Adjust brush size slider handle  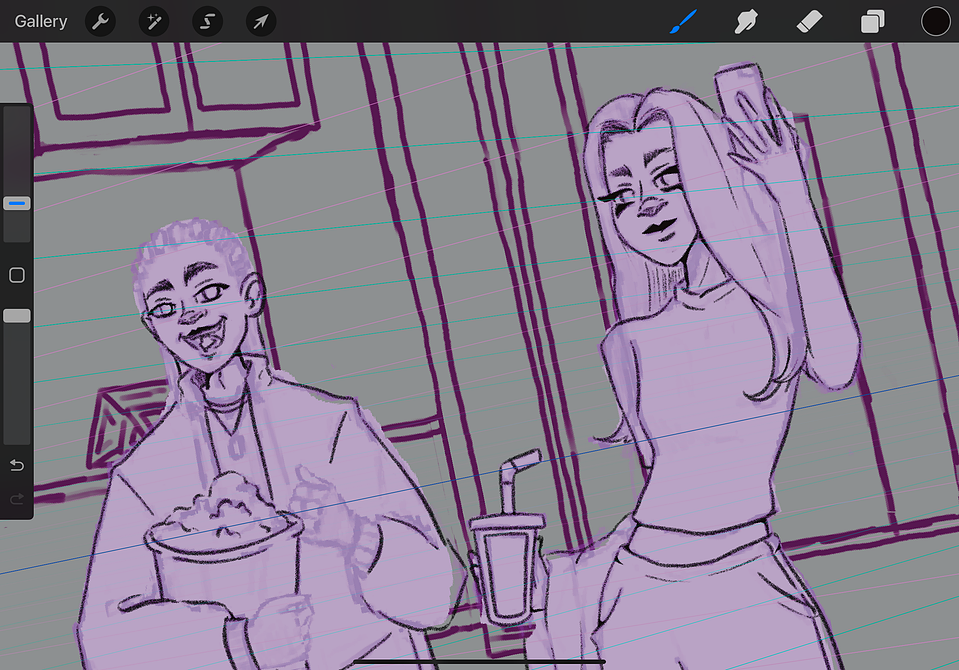(x=17, y=203)
